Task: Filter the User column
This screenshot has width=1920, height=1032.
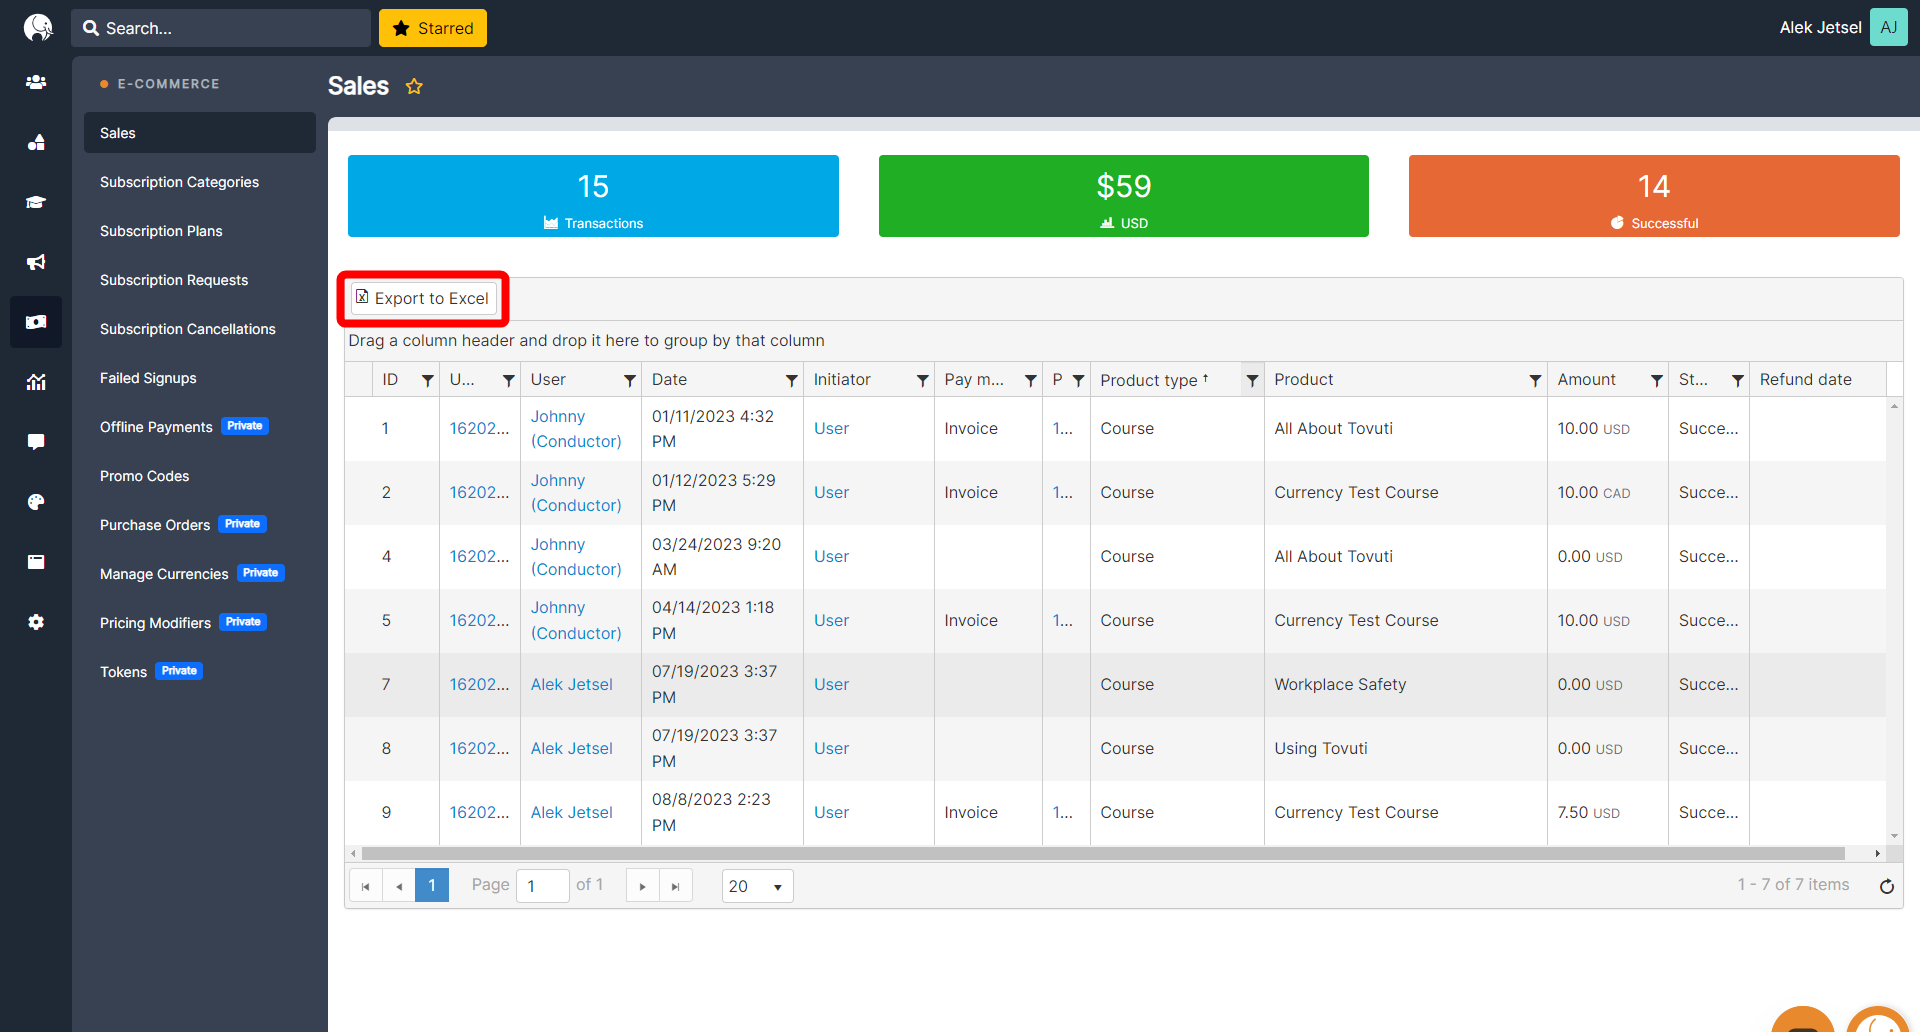Action: 630,380
